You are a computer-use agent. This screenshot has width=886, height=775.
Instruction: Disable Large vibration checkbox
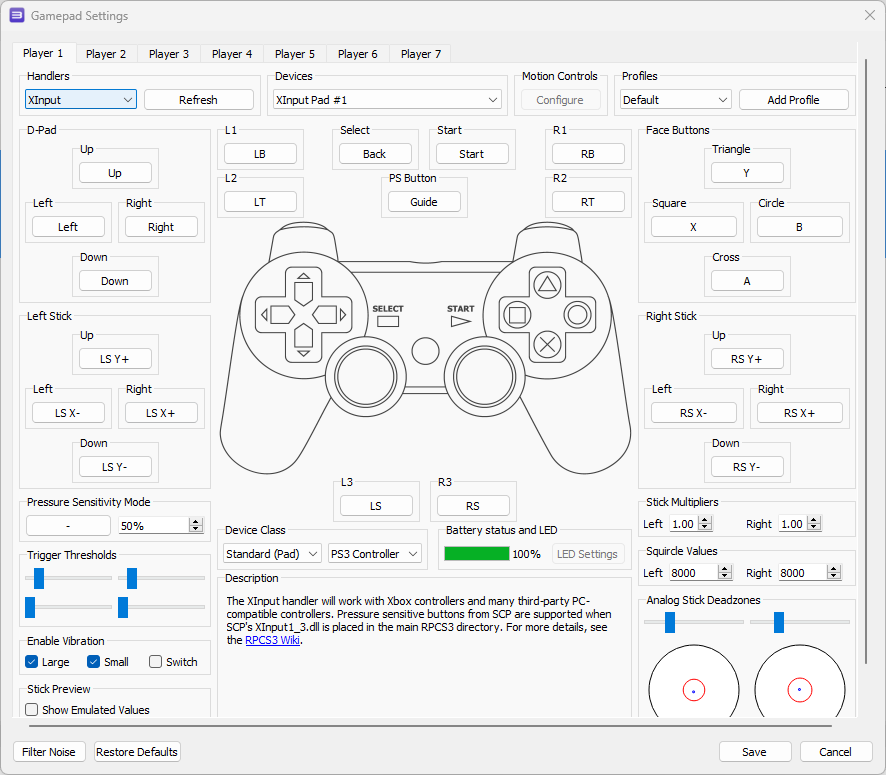point(32,662)
